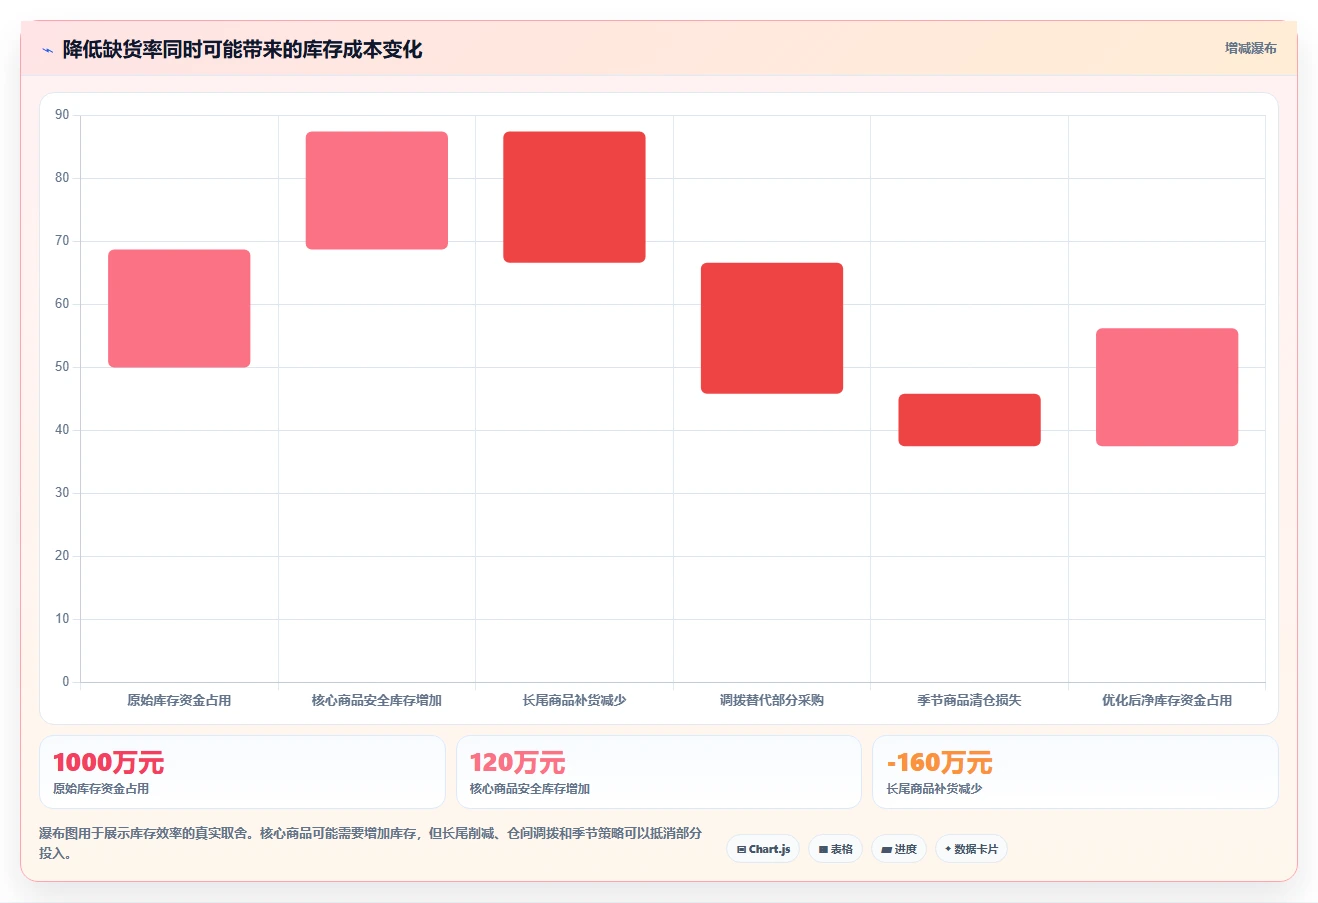The width and height of the screenshot is (1318, 903).
Task: Click the 增减瀑布 label in header
Action: (x=1251, y=48)
